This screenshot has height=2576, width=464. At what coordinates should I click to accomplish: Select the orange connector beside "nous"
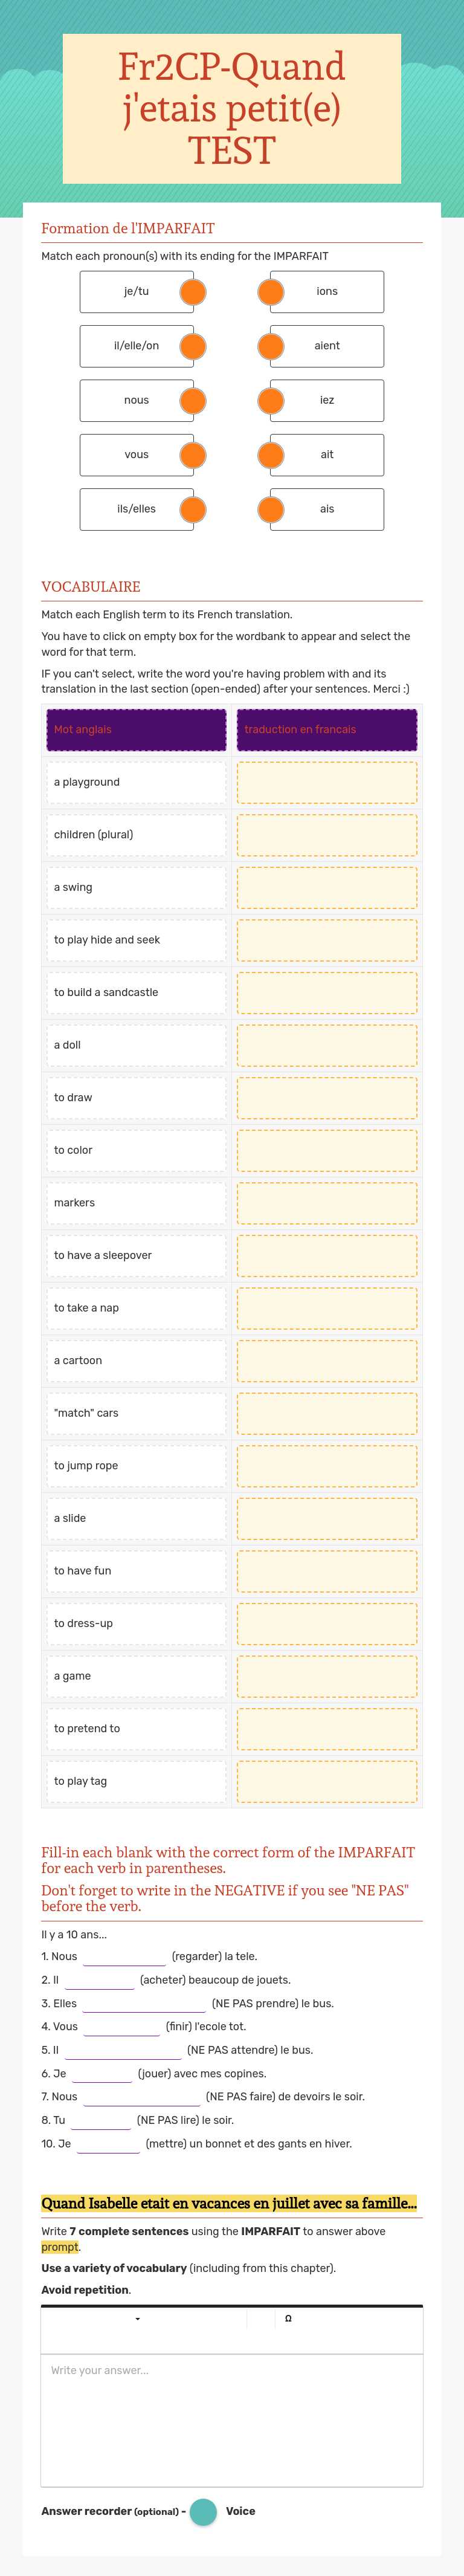coord(193,400)
